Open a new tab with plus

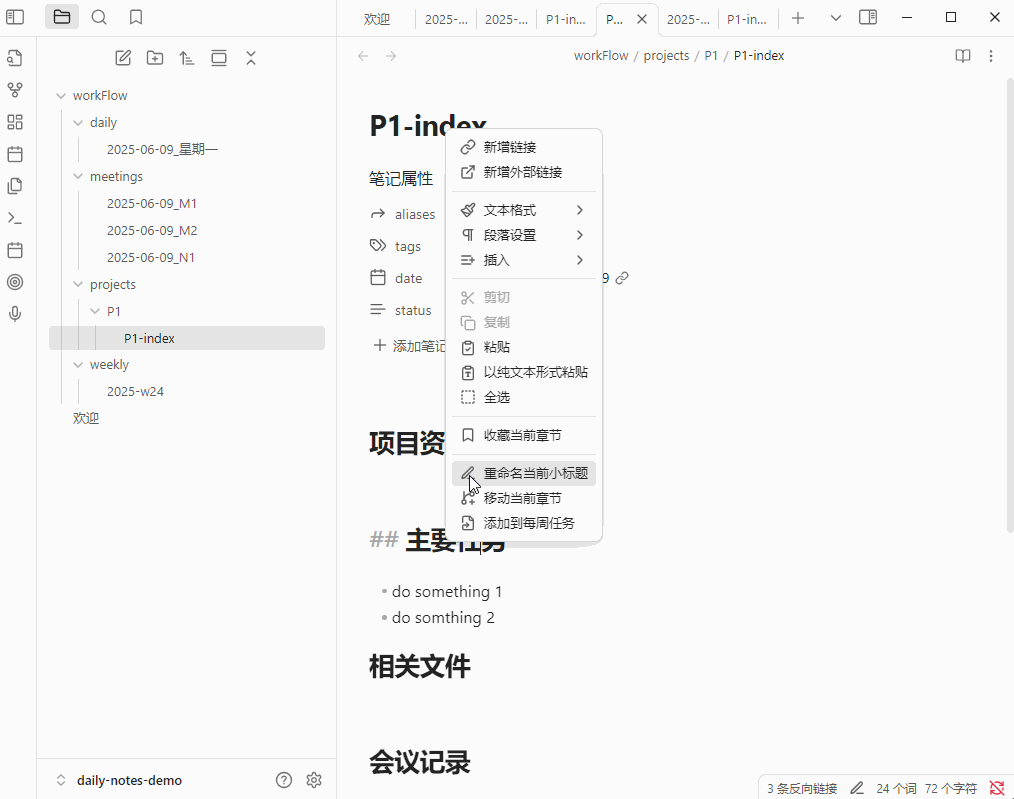(798, 18)
